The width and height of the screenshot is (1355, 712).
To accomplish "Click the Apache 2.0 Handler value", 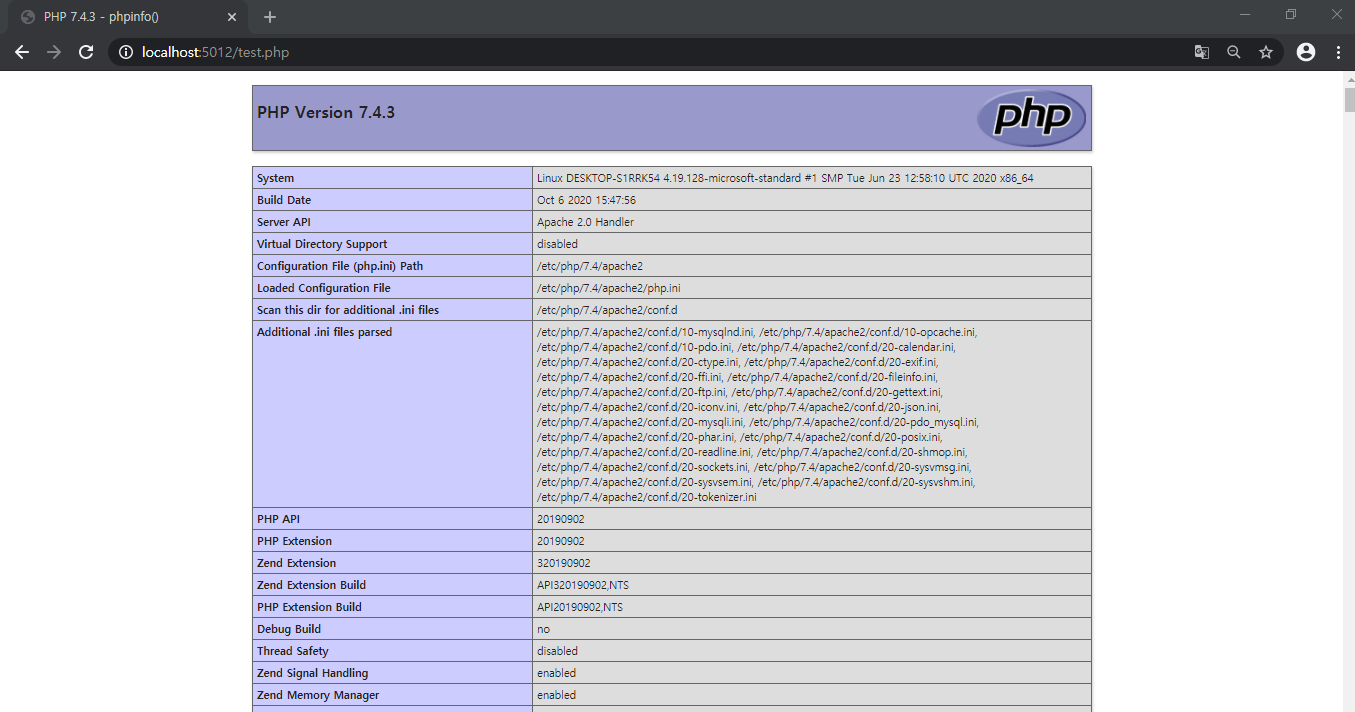I will (585, 222).
